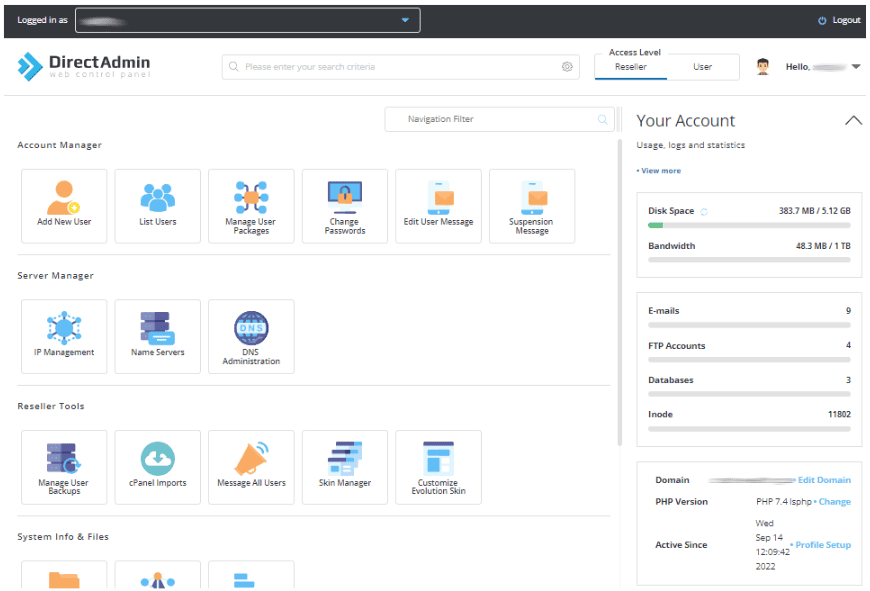Click the DirectAdmin logo
The width and height of the screenshot is (870, 591).
point(84,67)
